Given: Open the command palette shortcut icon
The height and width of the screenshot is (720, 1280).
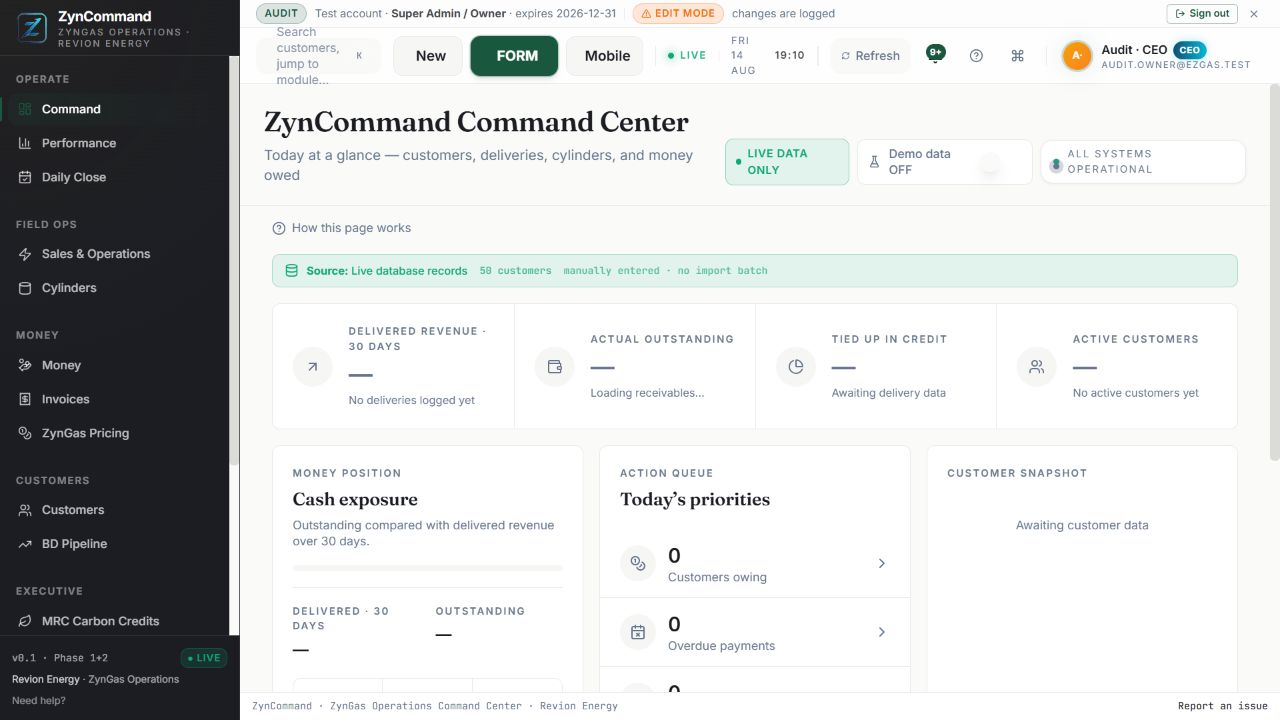Looking at the screenshot, I should pyautogui.click(x=1017, y=56).
